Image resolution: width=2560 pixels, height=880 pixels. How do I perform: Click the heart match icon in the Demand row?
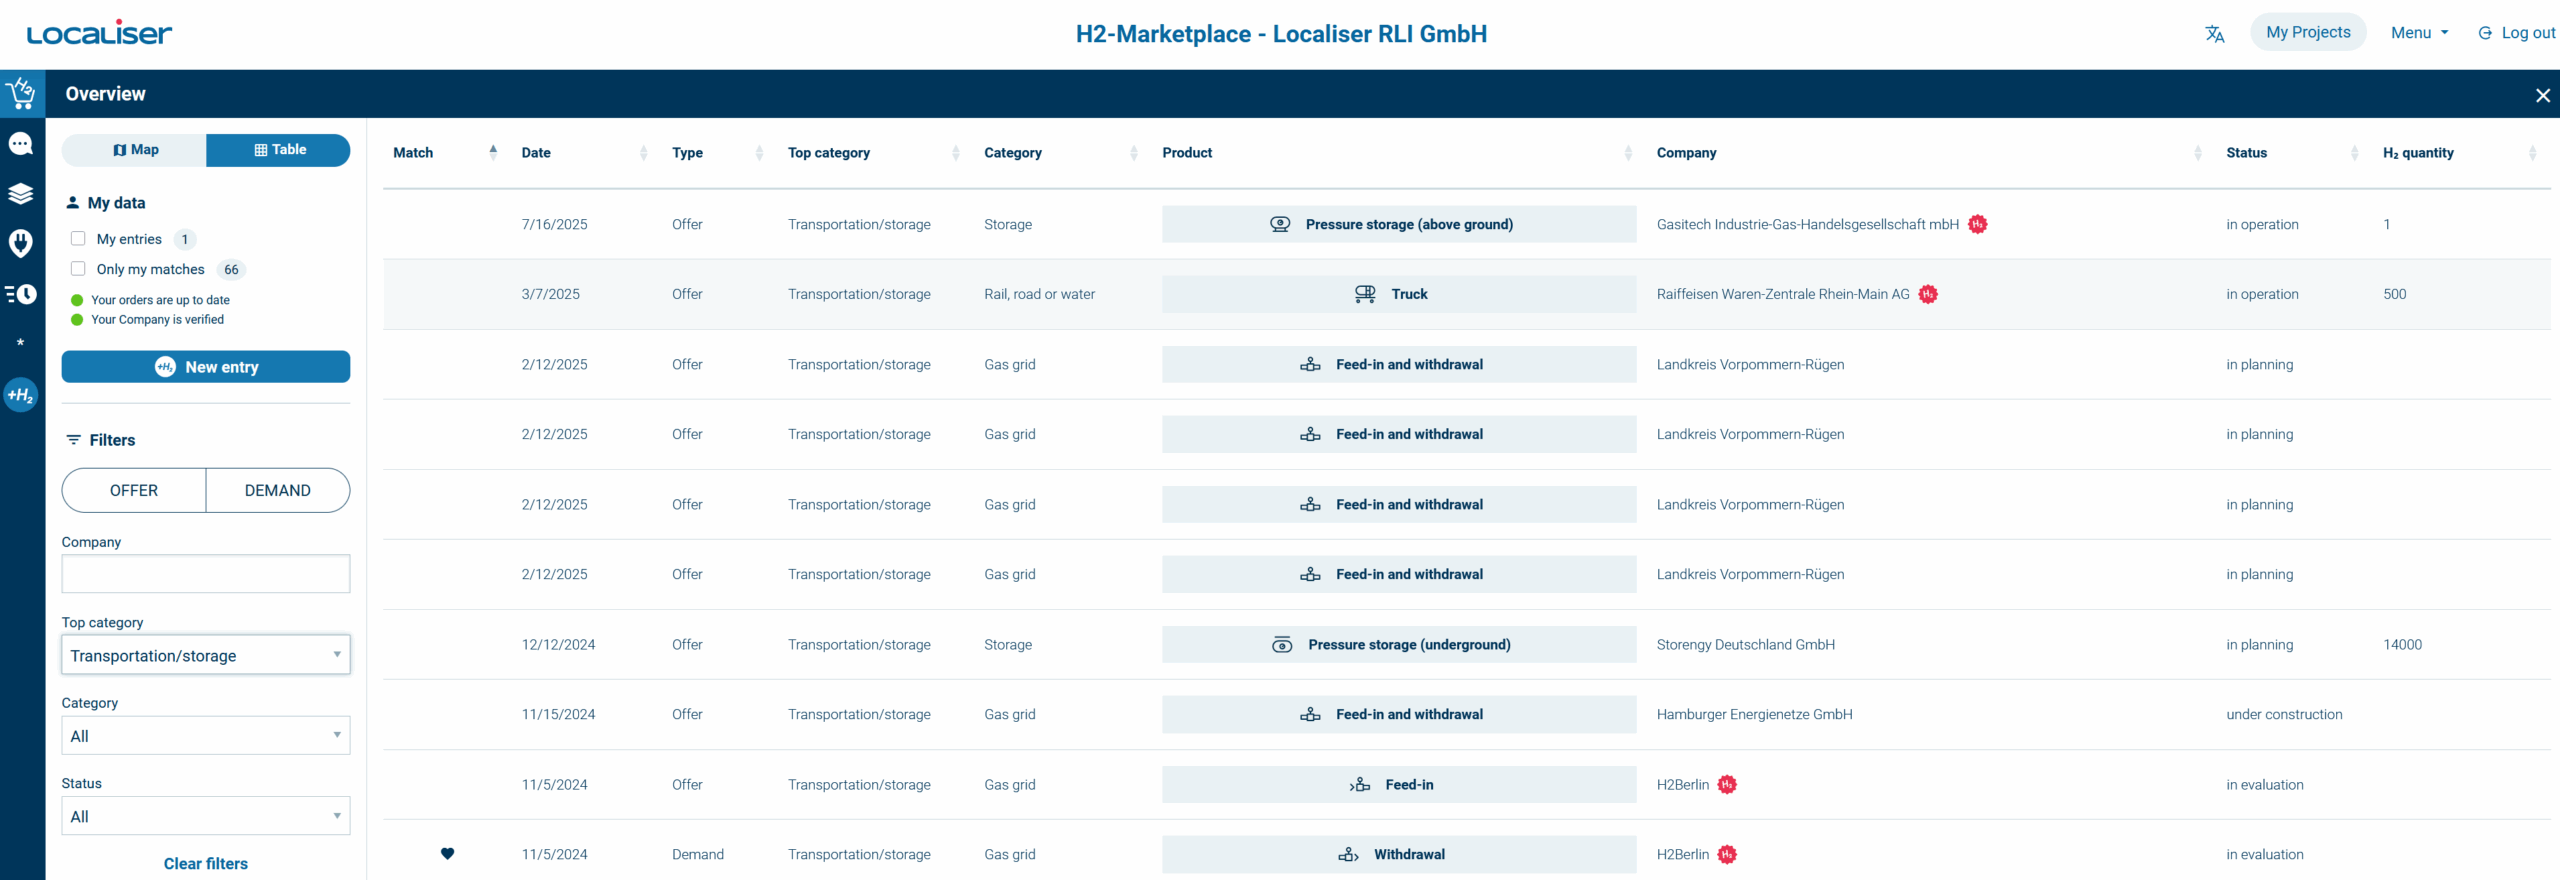447,854
